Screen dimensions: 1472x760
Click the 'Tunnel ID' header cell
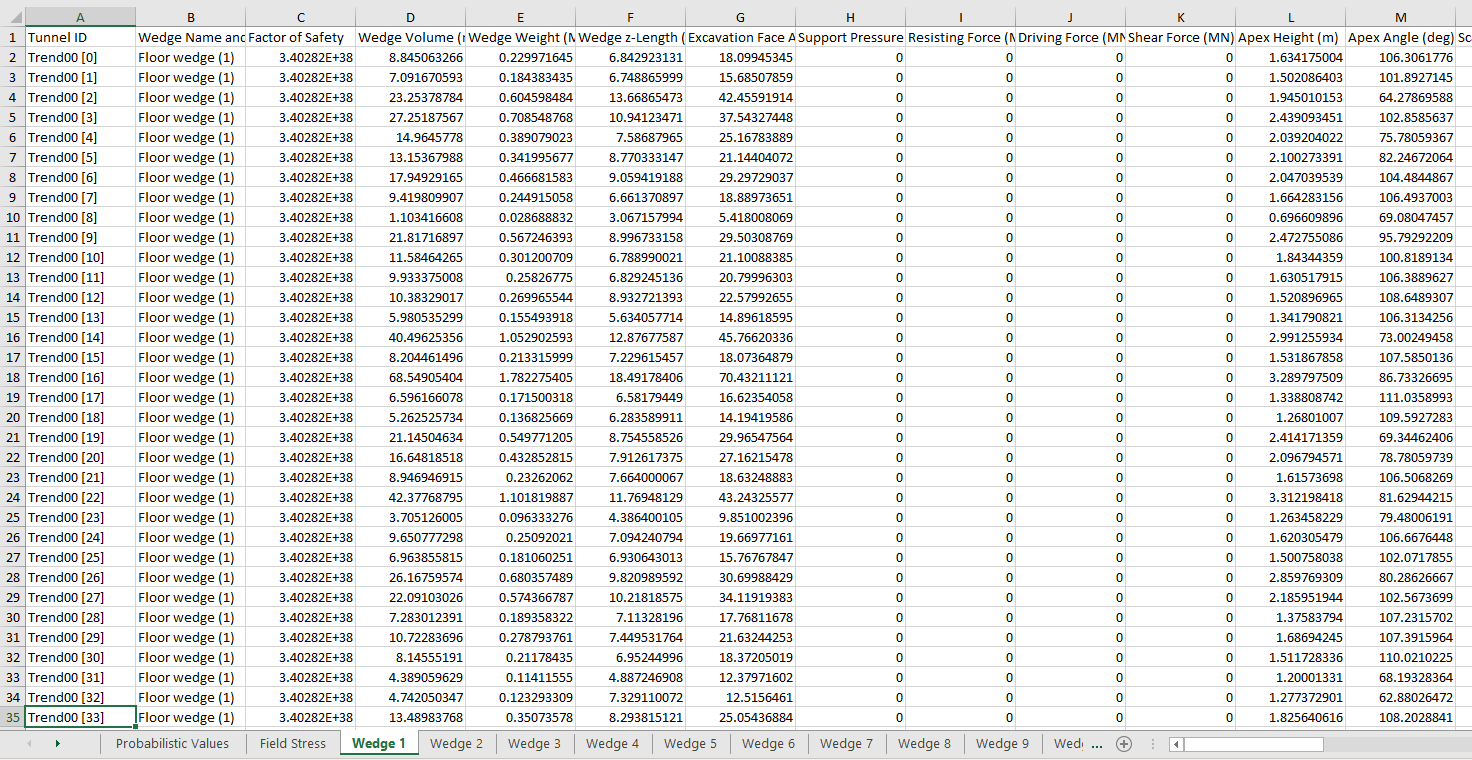[x=80, y=37]
